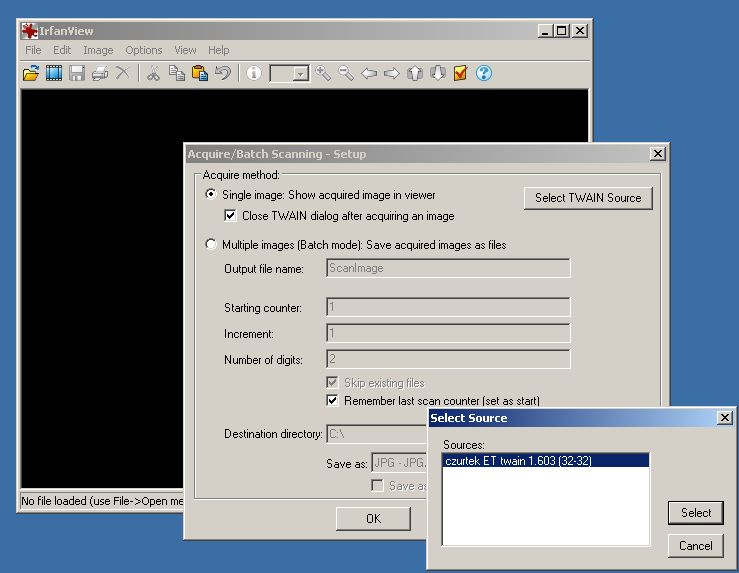Open the Slideshow filmstrip icon
739x573 pixels.
pos(54,74)
